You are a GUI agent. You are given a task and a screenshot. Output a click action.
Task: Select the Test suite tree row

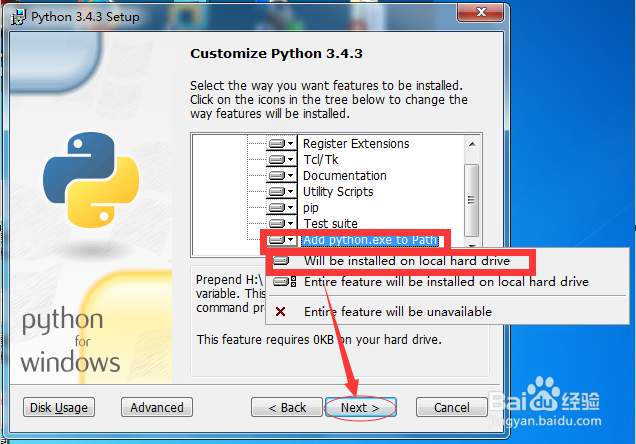point(331,223)
